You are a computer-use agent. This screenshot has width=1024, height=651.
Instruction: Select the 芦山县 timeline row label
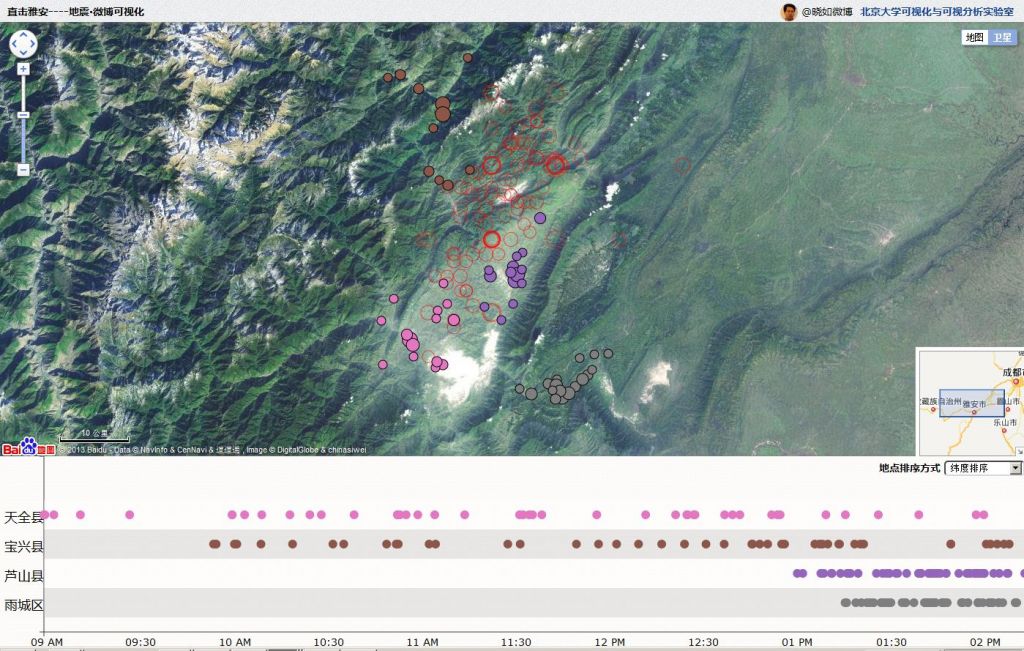tap(24, 575)
